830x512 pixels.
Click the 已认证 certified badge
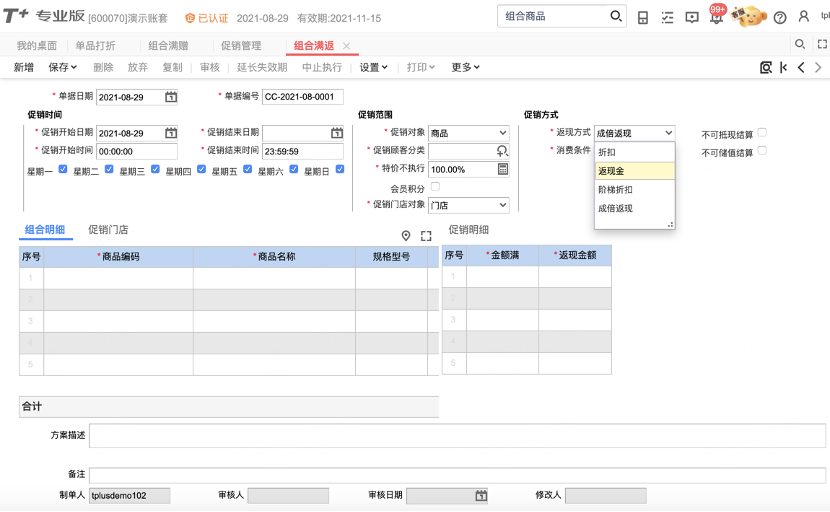click(206, 18)
